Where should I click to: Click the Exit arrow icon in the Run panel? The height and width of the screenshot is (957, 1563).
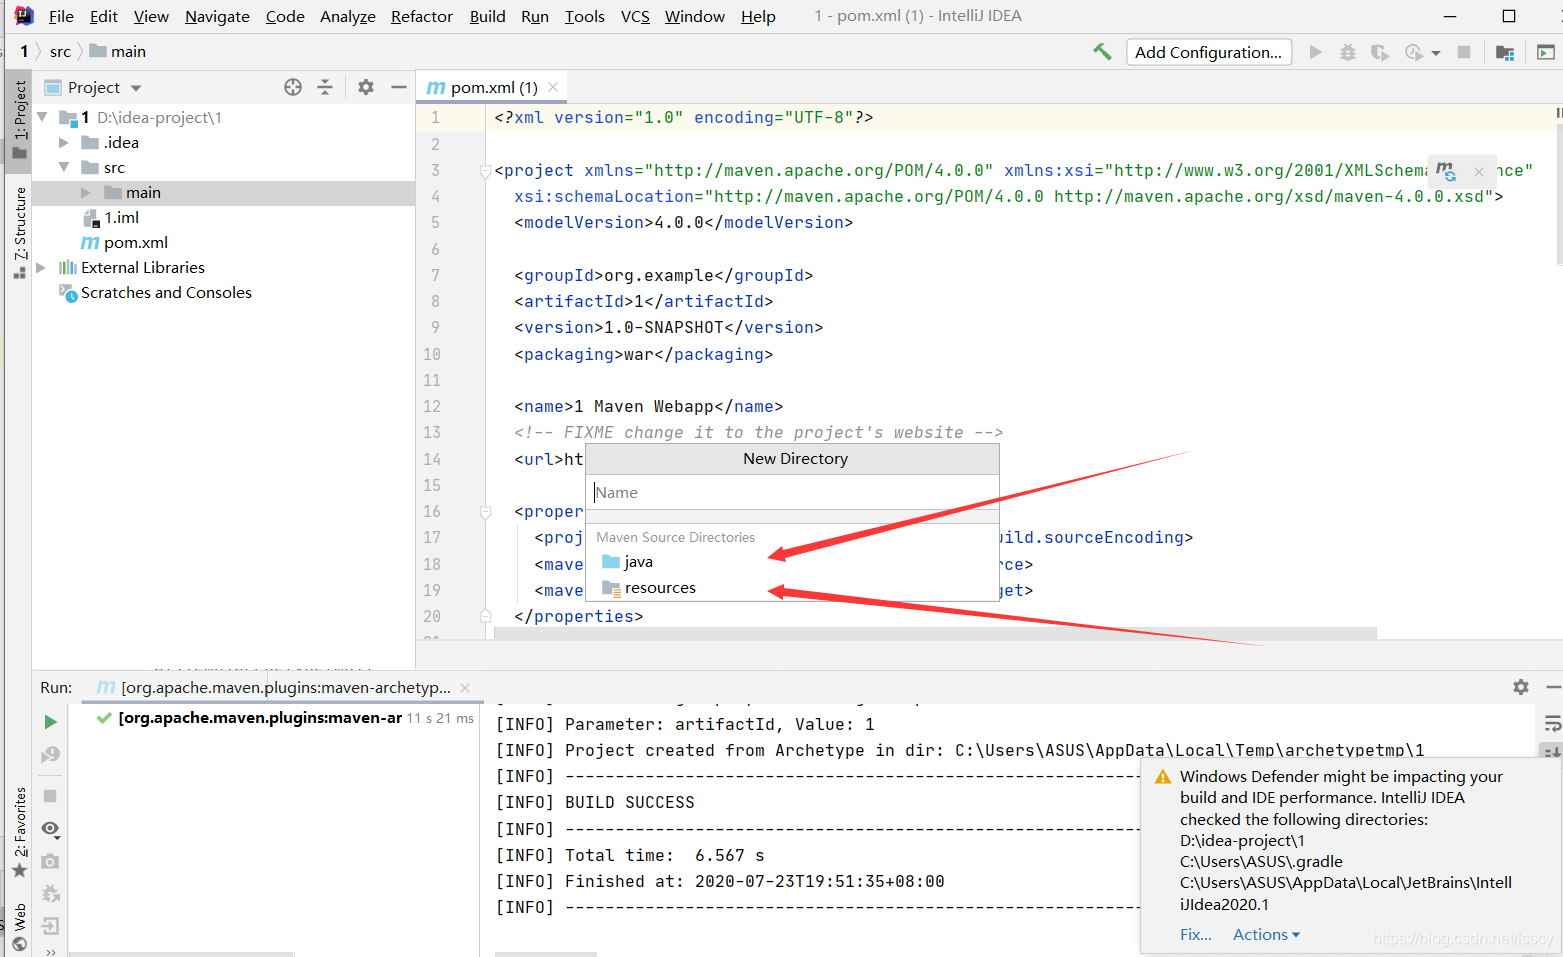tap(50, 926)
